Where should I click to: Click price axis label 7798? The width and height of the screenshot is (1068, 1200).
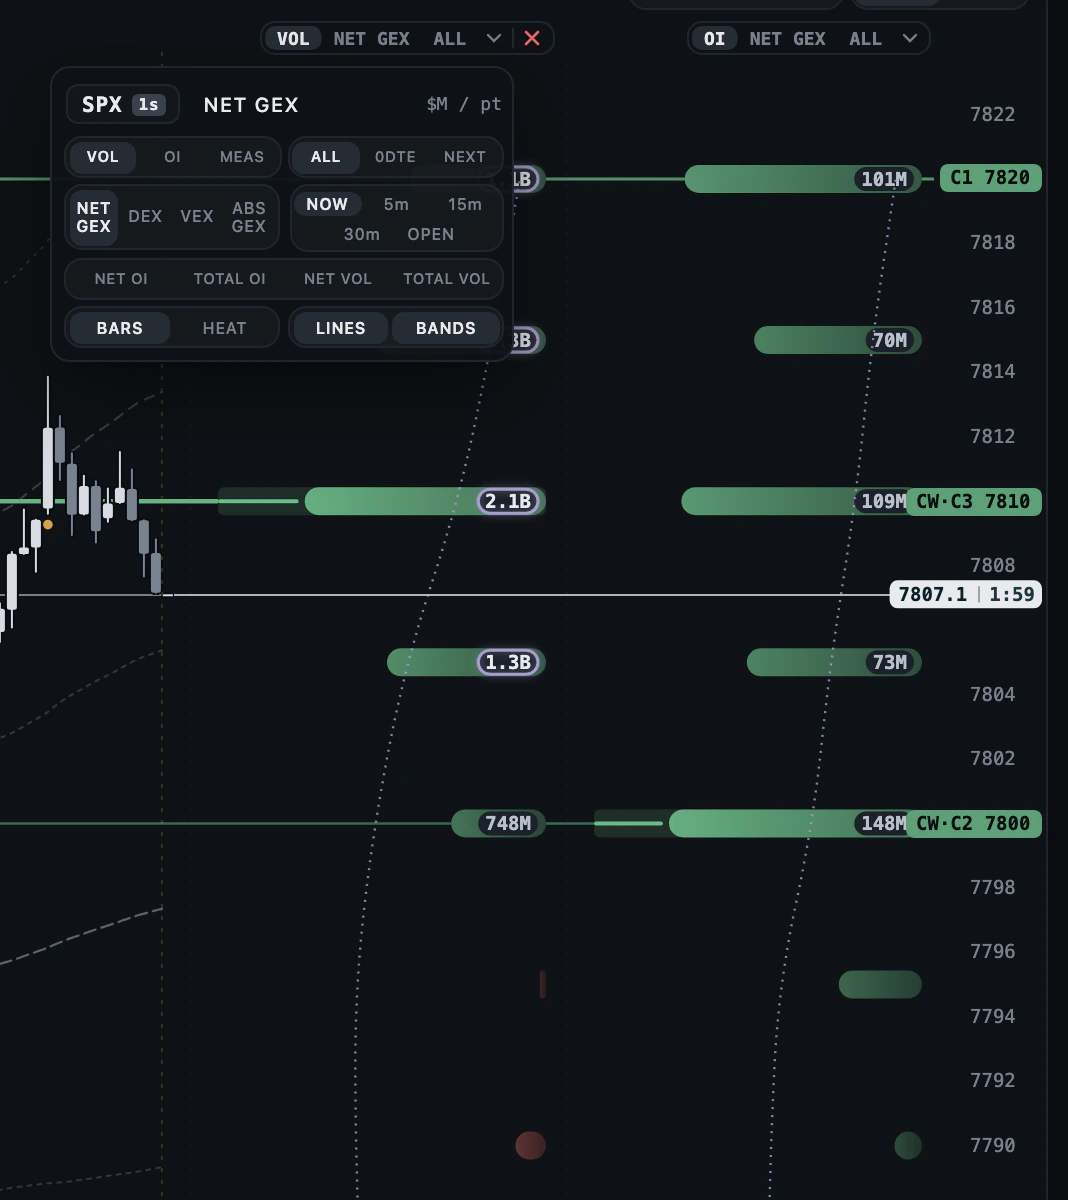click(992, 887)
